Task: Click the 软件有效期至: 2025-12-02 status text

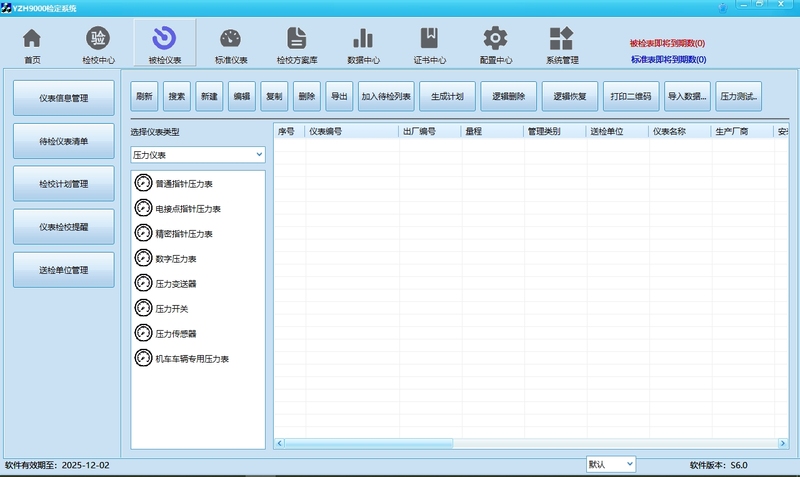Action: tap(57, 465)
